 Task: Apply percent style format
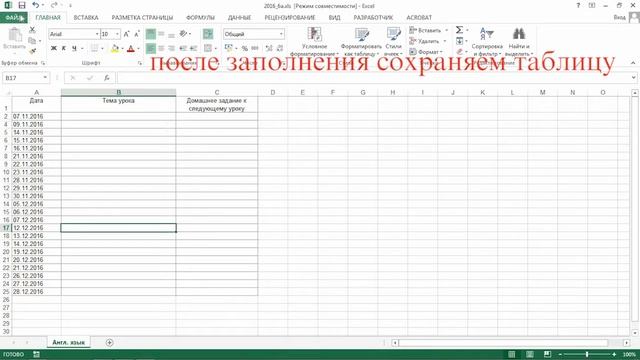(x=244, y=49)
